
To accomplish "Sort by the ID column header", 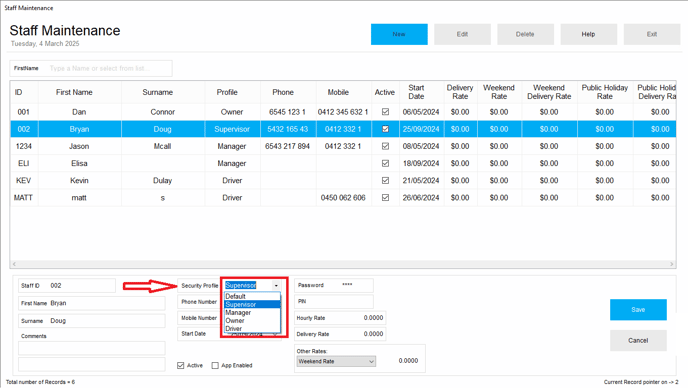I will pyautogui.click(x=24, y=92).
